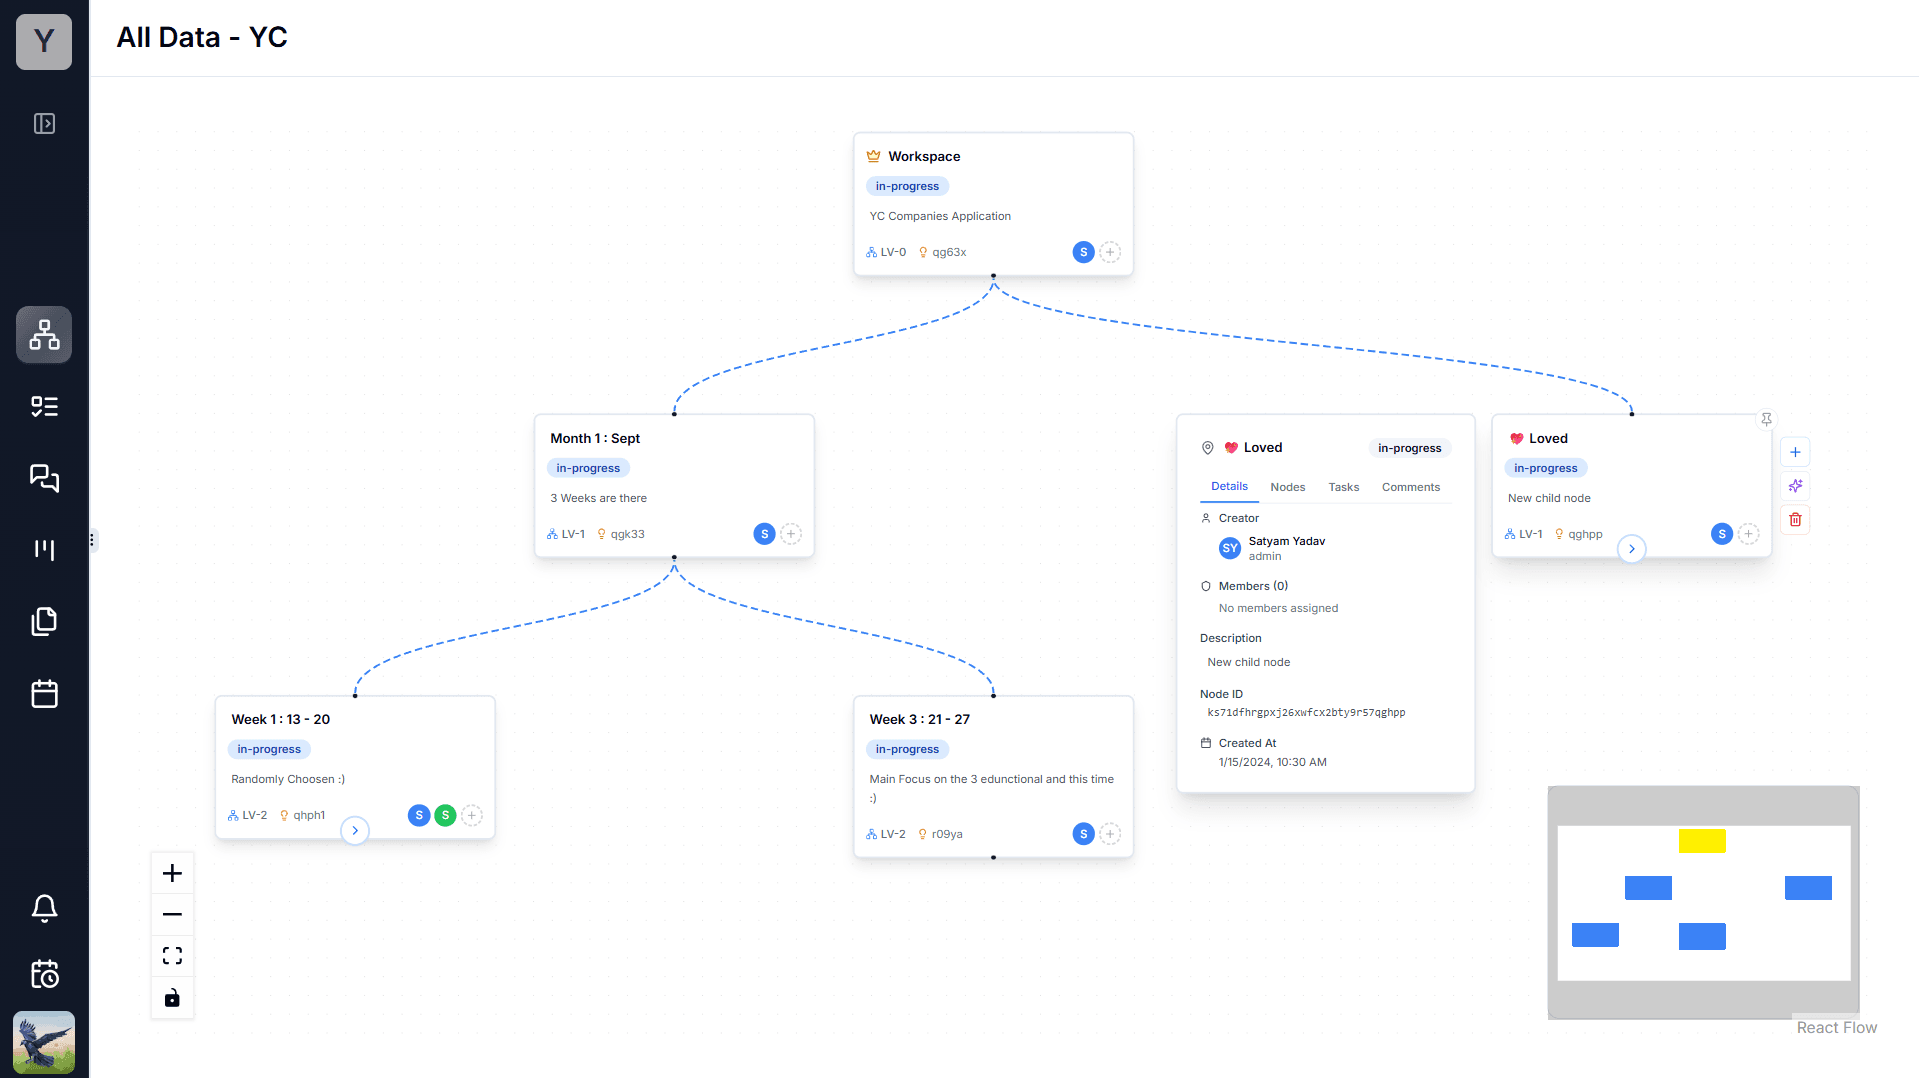Image resolution: width=1919 pixels, height=1078 pixels.
Task: Expand the Week 1 node with its chevron
Action: click(x=355, y=830)
